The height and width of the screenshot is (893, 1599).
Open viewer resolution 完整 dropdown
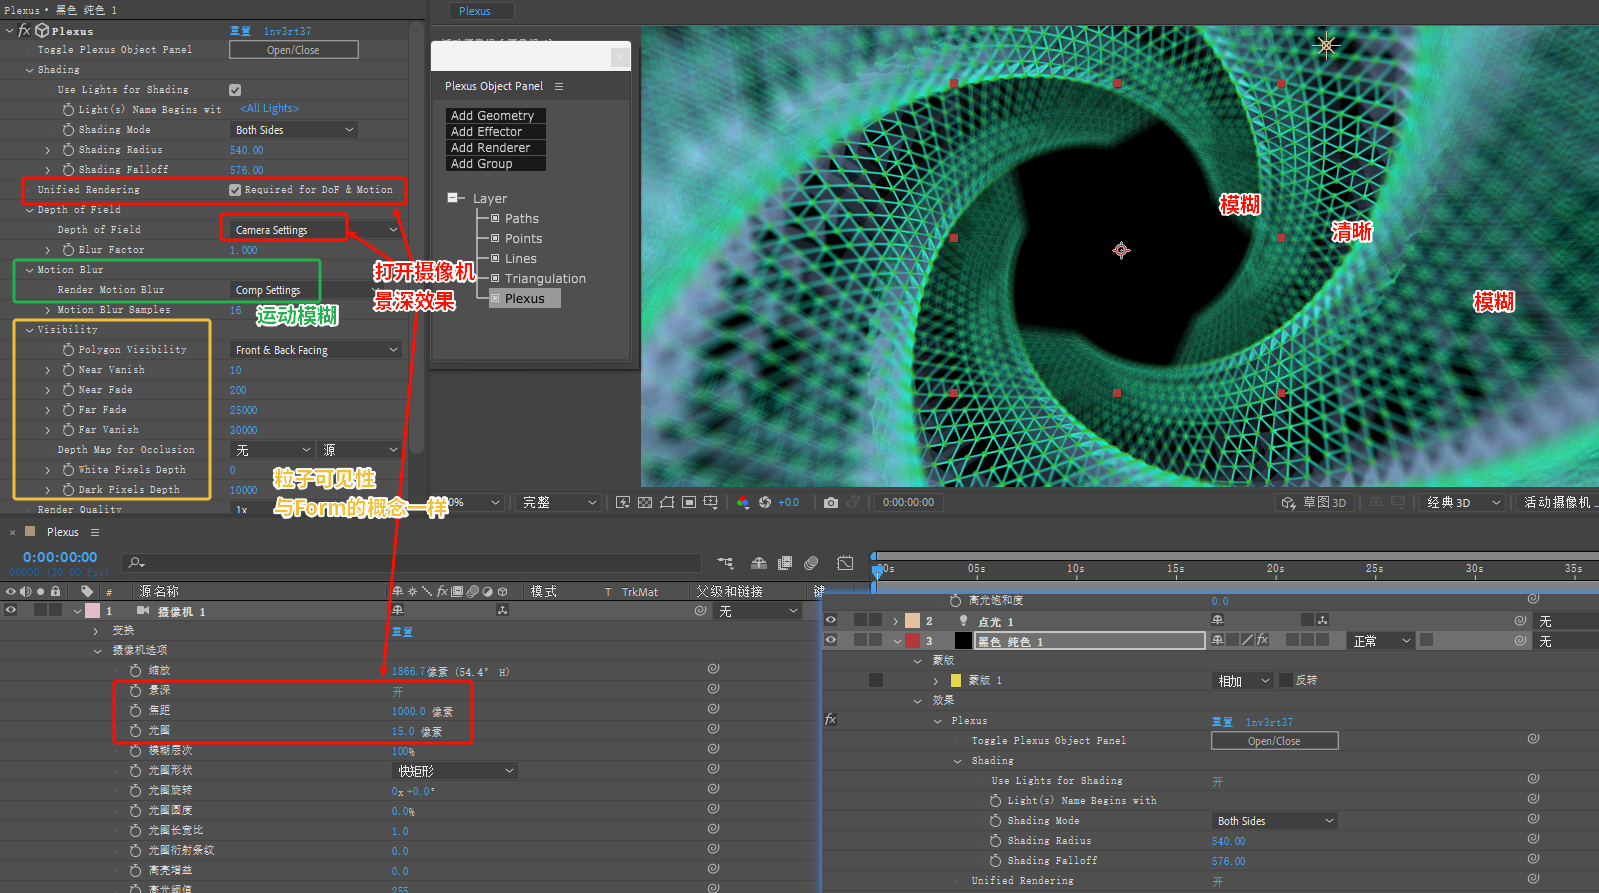point(559,502)
